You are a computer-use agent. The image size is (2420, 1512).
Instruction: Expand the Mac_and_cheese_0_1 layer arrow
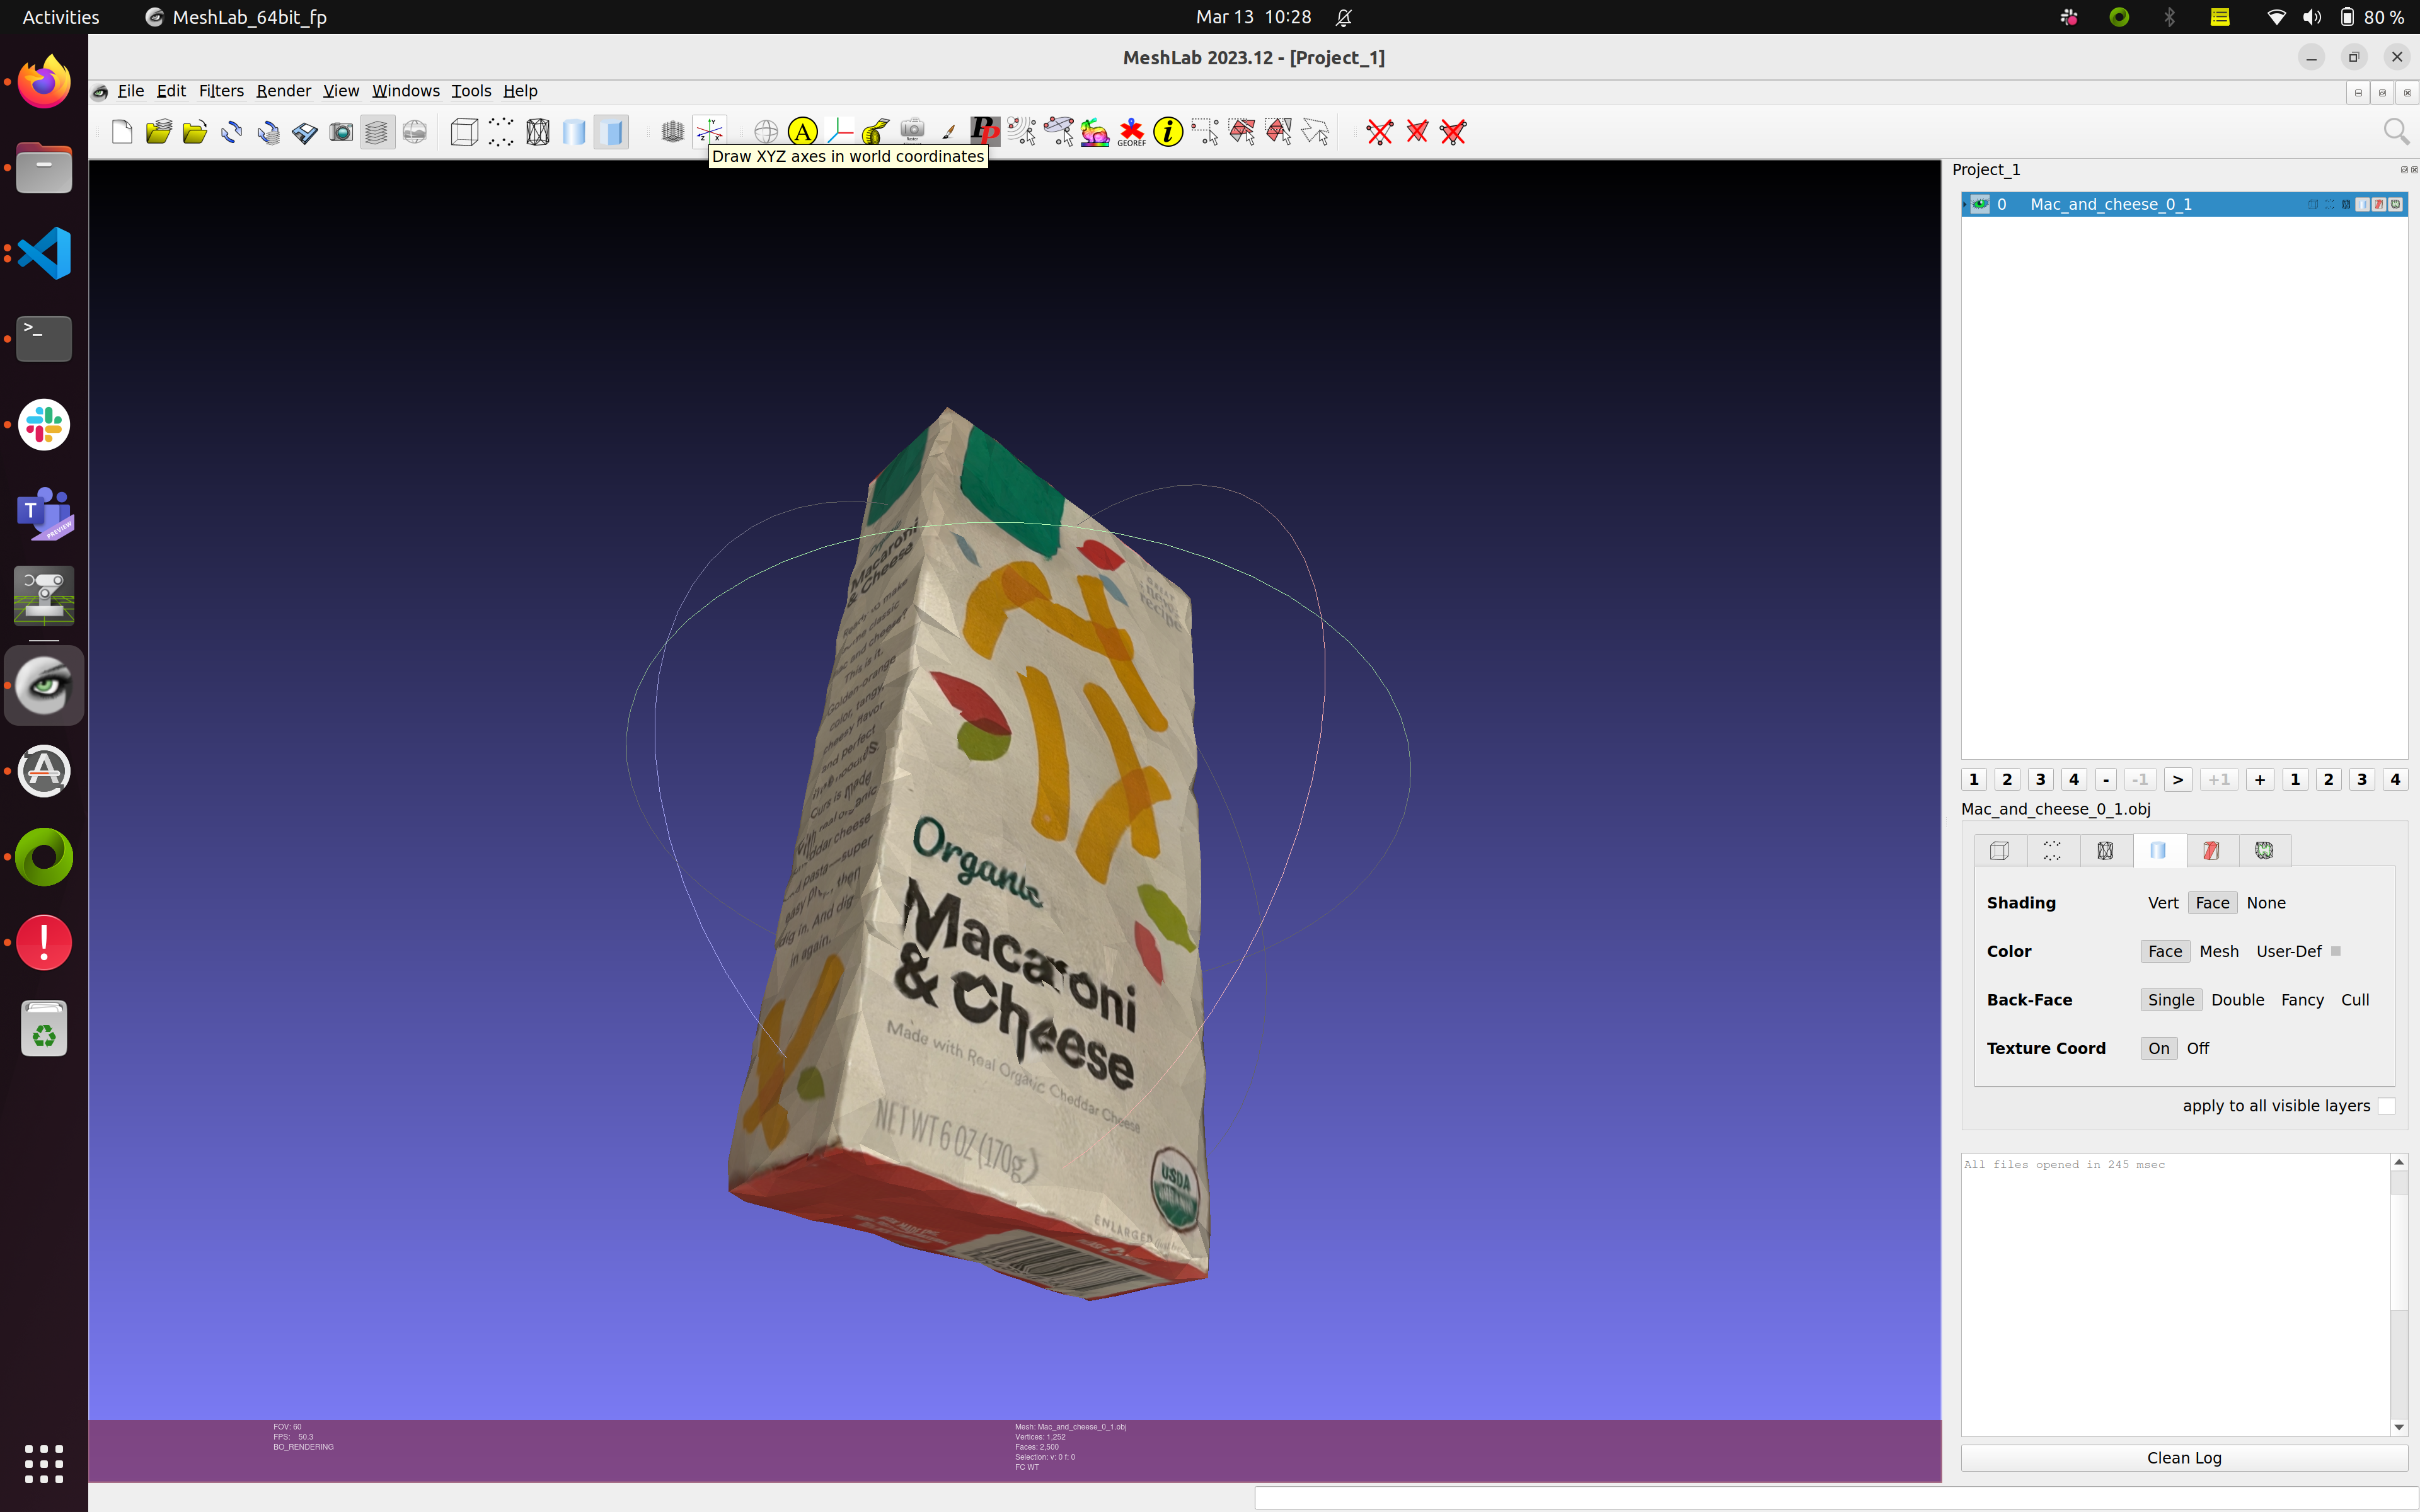point(1965,205)
